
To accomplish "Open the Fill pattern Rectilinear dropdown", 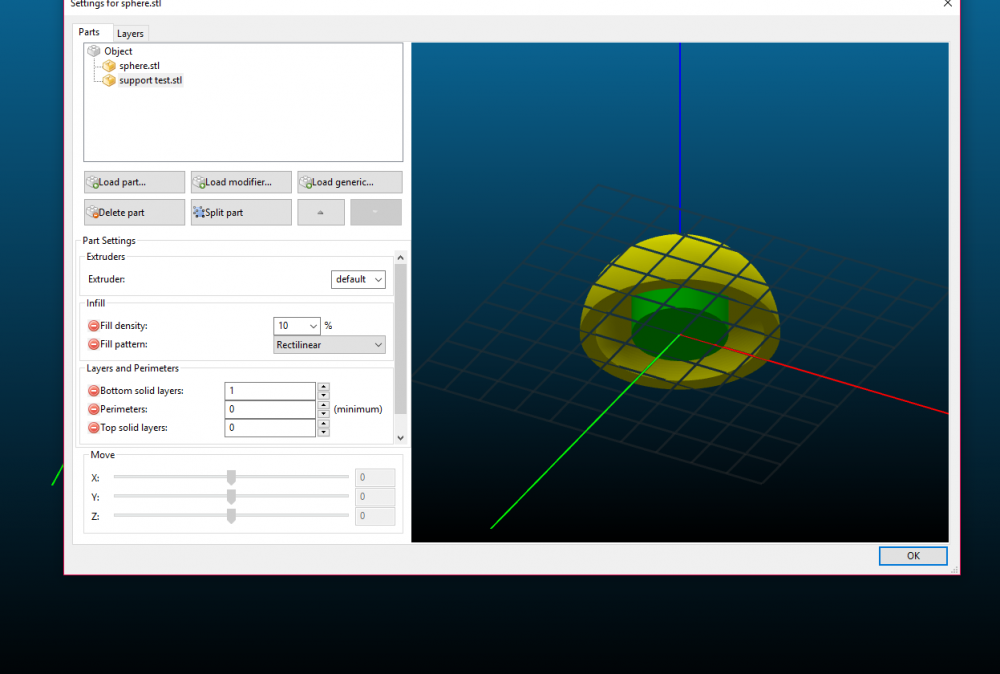I will [x=329, y=345].
